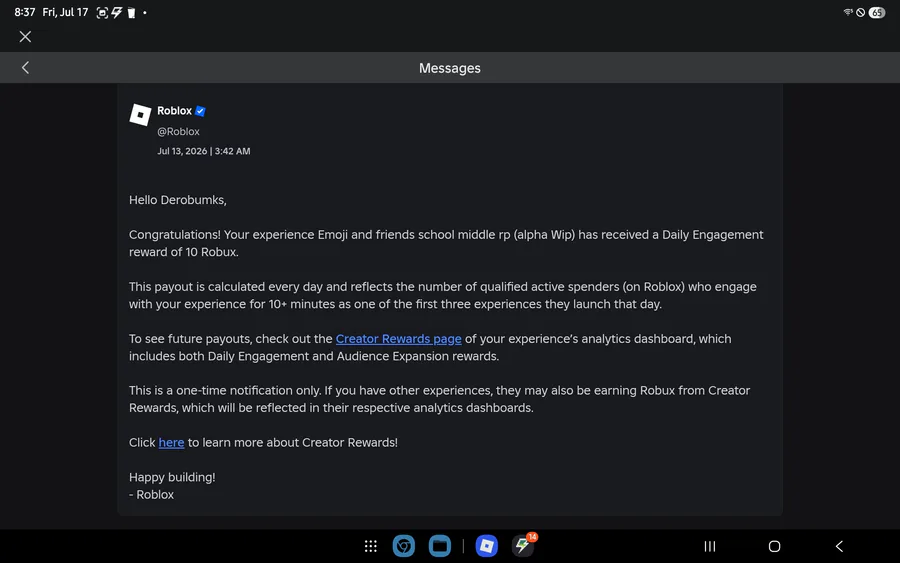Click the 'here' link about Creator Rewards

(x=171, y=442)
